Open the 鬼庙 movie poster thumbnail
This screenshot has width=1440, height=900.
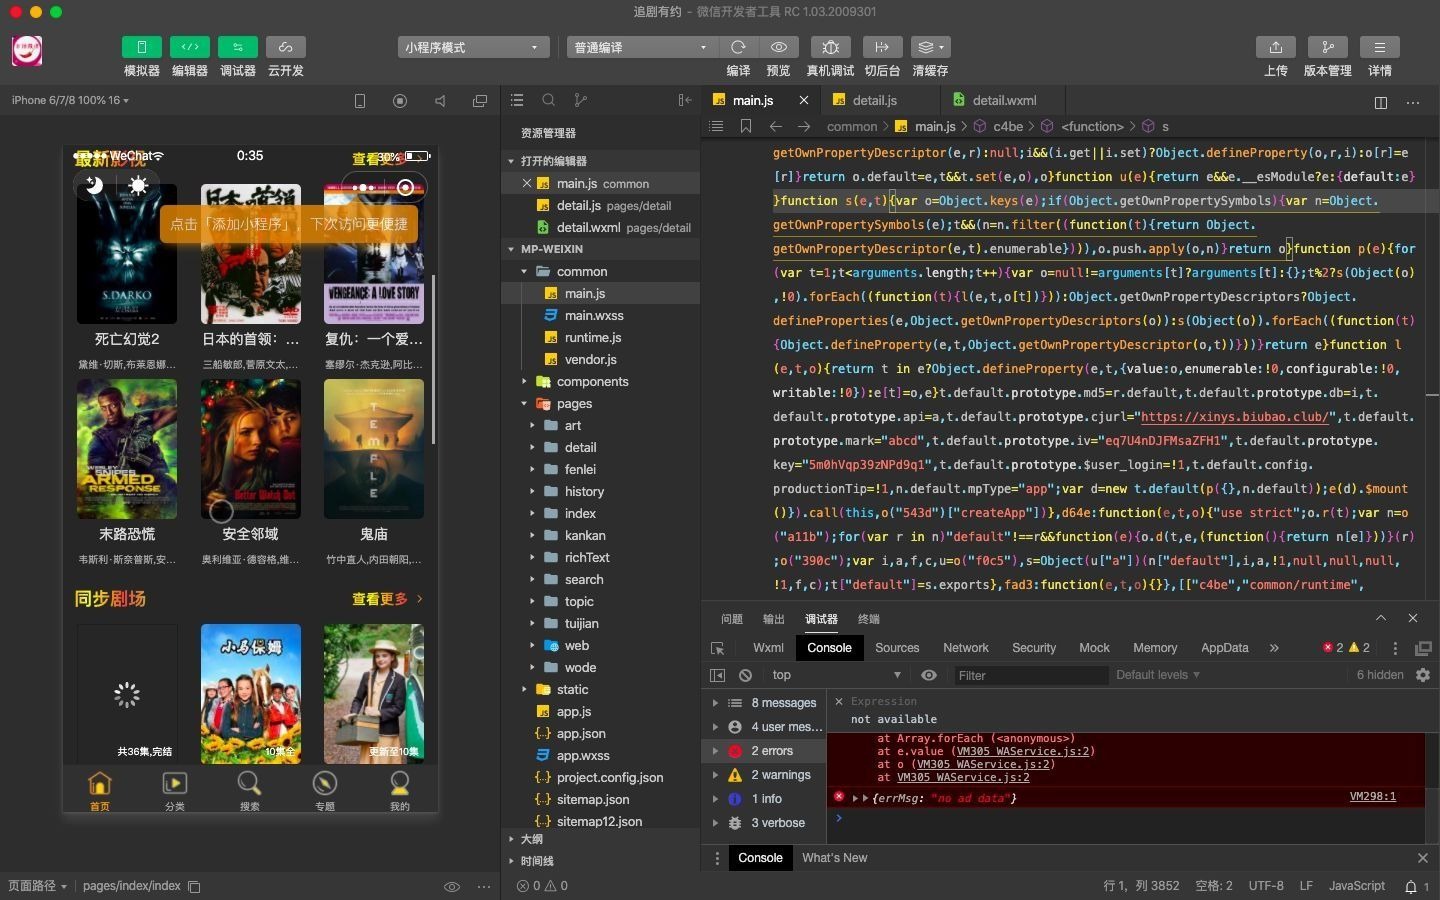(374, 449)
